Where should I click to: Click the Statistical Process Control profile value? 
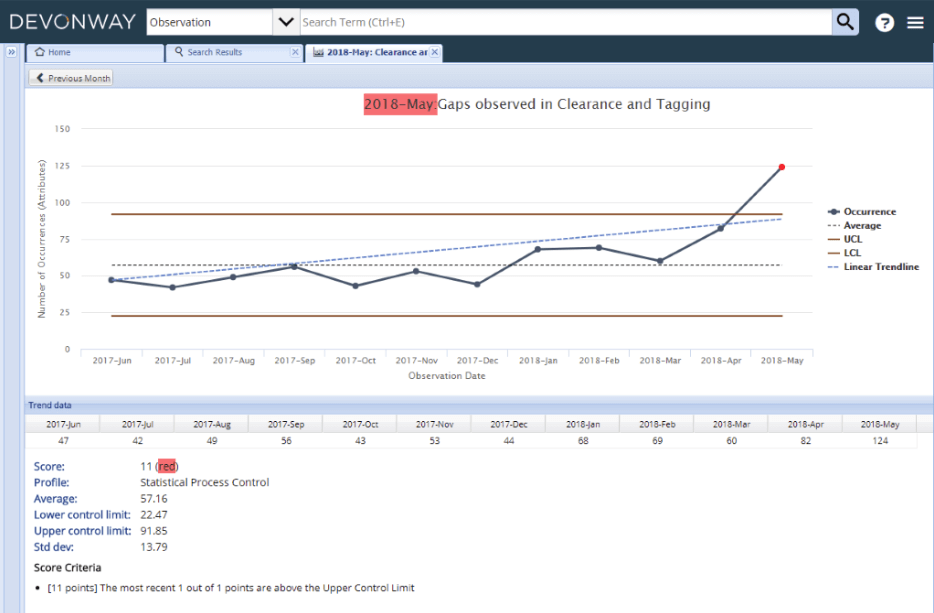204,483
